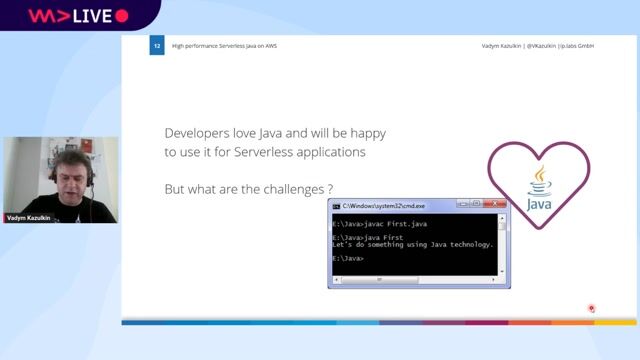Click 'High performance Serverless Java on AWS' header
The height and width of the screenshot is (360, 640).
coord(224,46)
